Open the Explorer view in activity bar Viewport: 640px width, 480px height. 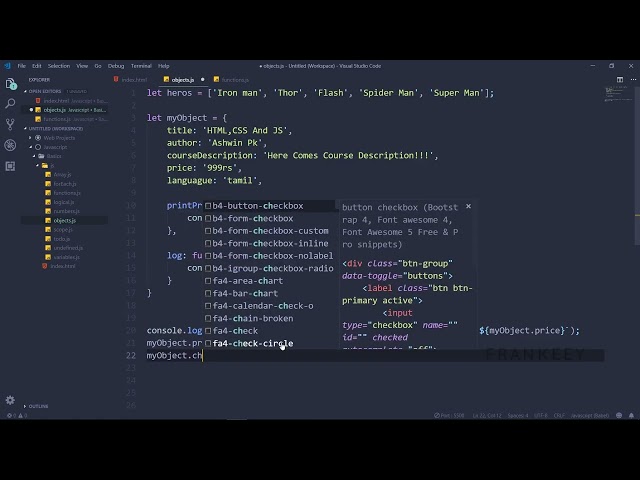click(x=11, y=84)
